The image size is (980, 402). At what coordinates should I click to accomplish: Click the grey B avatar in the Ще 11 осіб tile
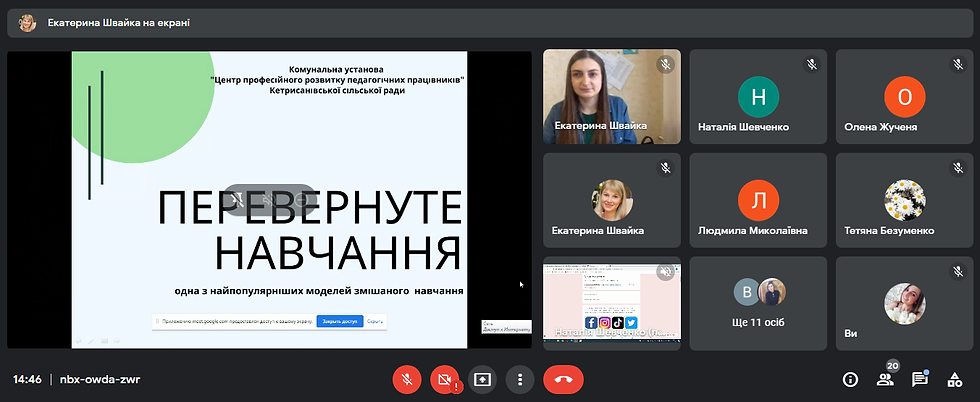746,292
